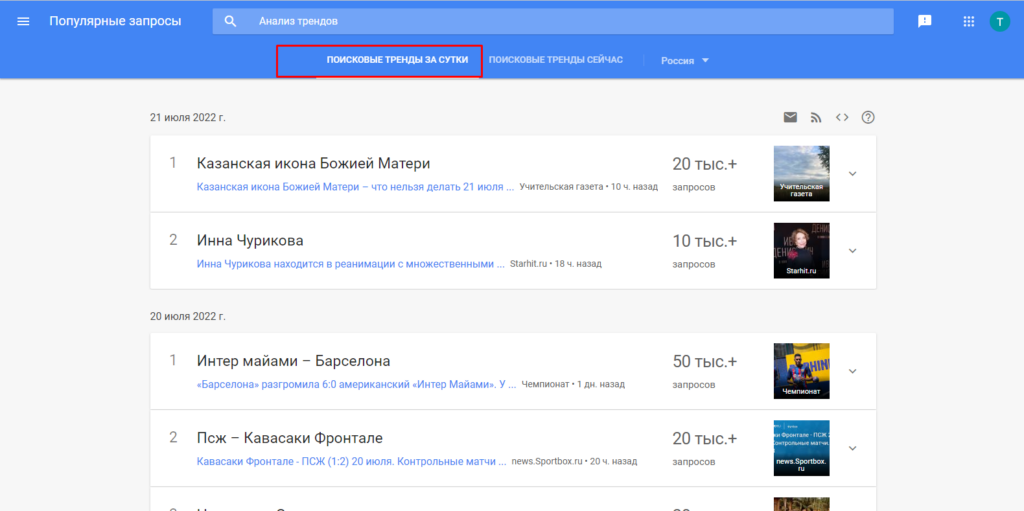This screenshot has width=1024, height=511.
Task: Click the Анализ трендов search field
Action: 560,21
